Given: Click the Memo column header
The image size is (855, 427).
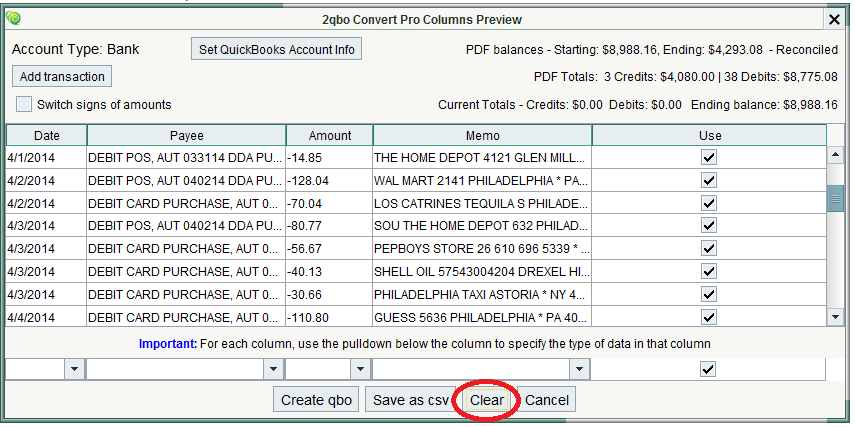Looking at the screenshot, I should [x=482, y=135].
